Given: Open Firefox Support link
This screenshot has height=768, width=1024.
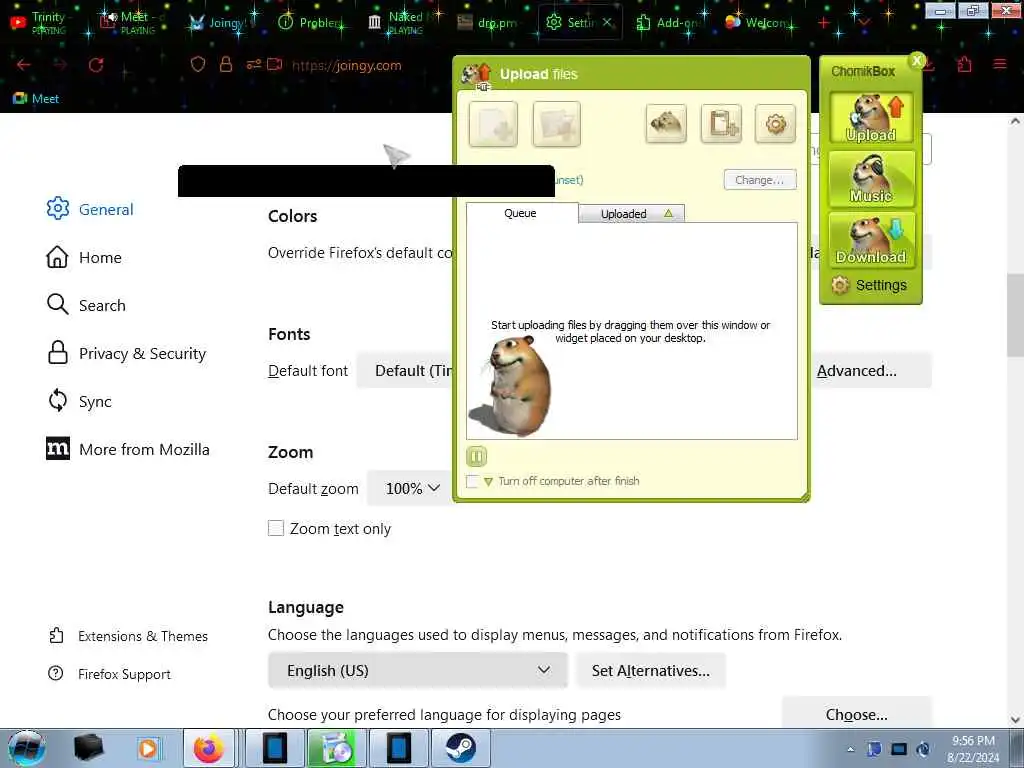Looking at the screenshot, I should click(109, 674).
